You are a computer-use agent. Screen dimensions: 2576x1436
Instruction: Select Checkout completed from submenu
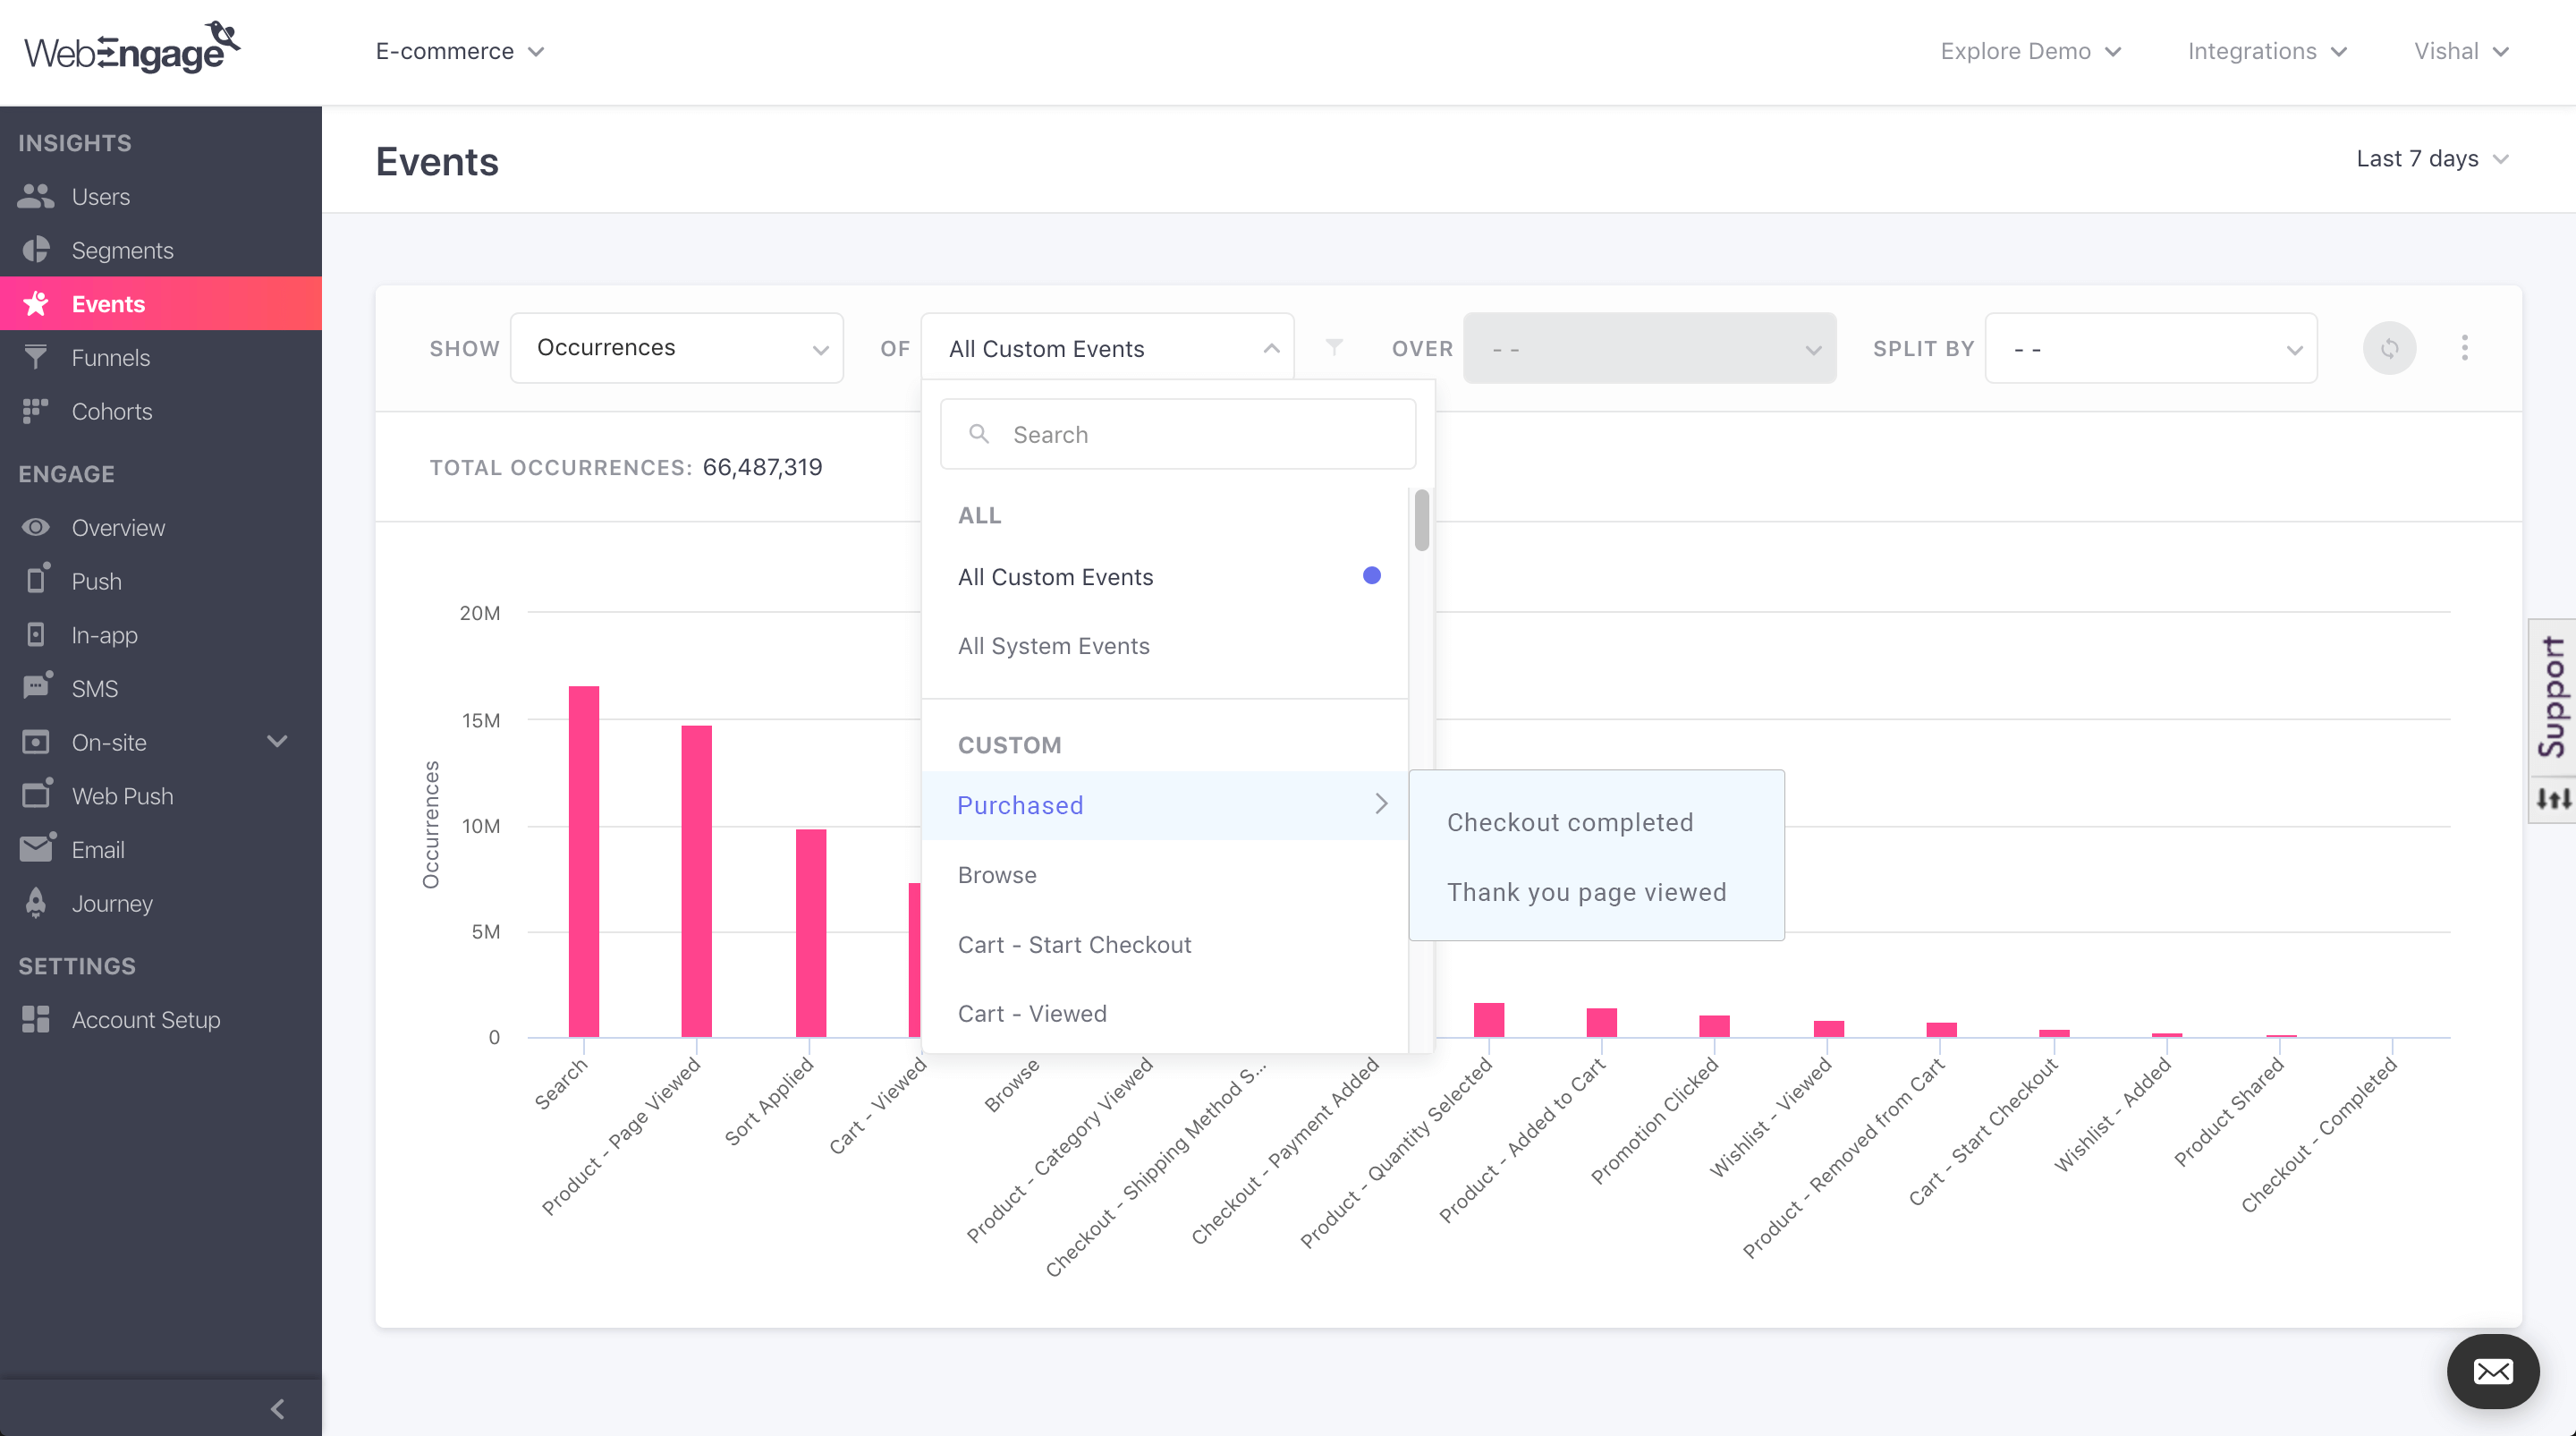(1569, 822)
